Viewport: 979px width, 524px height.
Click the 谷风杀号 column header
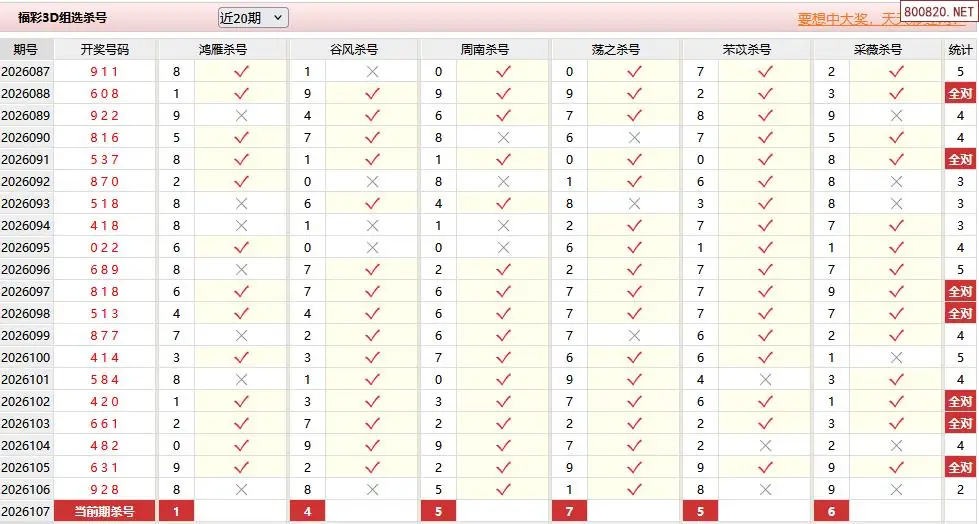(353, 49)
